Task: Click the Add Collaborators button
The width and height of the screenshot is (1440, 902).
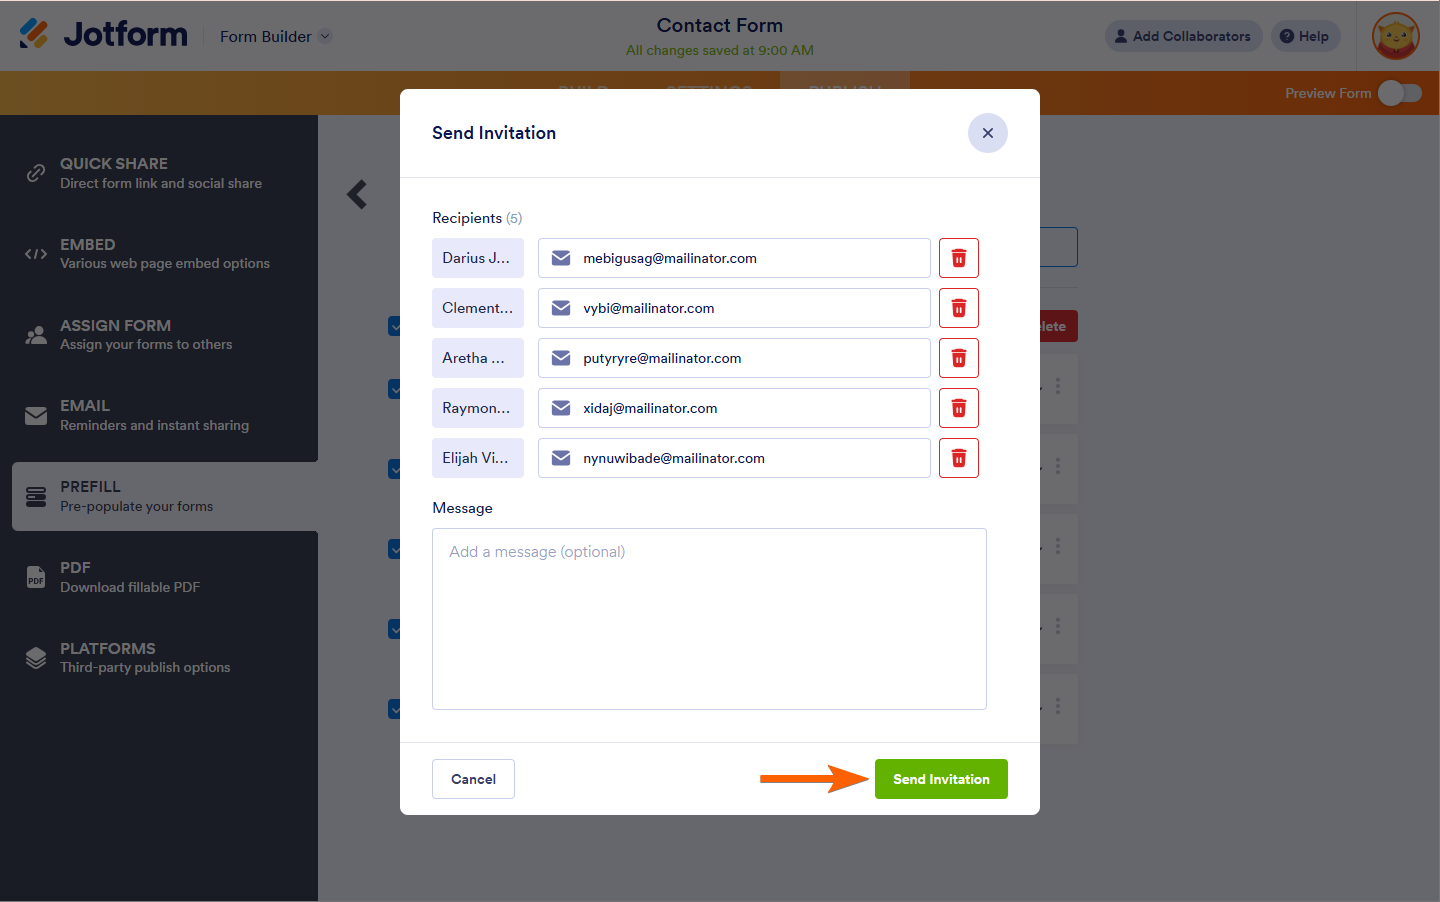Action: [x=1183, y=36]
